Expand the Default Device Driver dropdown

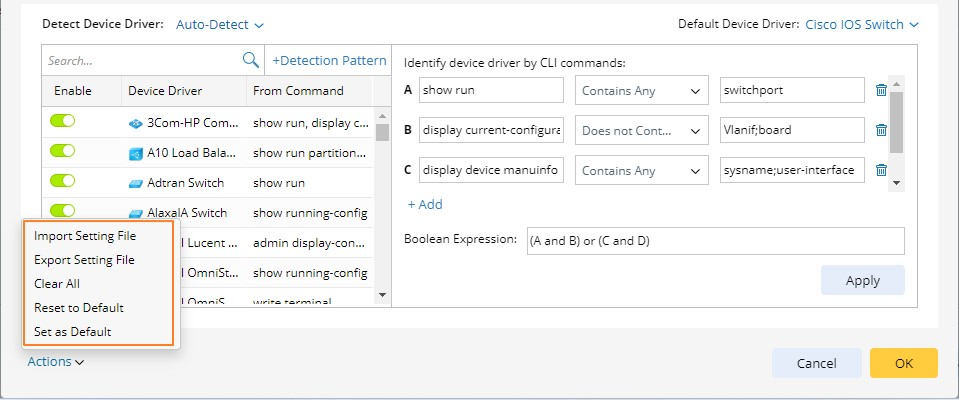862,24
